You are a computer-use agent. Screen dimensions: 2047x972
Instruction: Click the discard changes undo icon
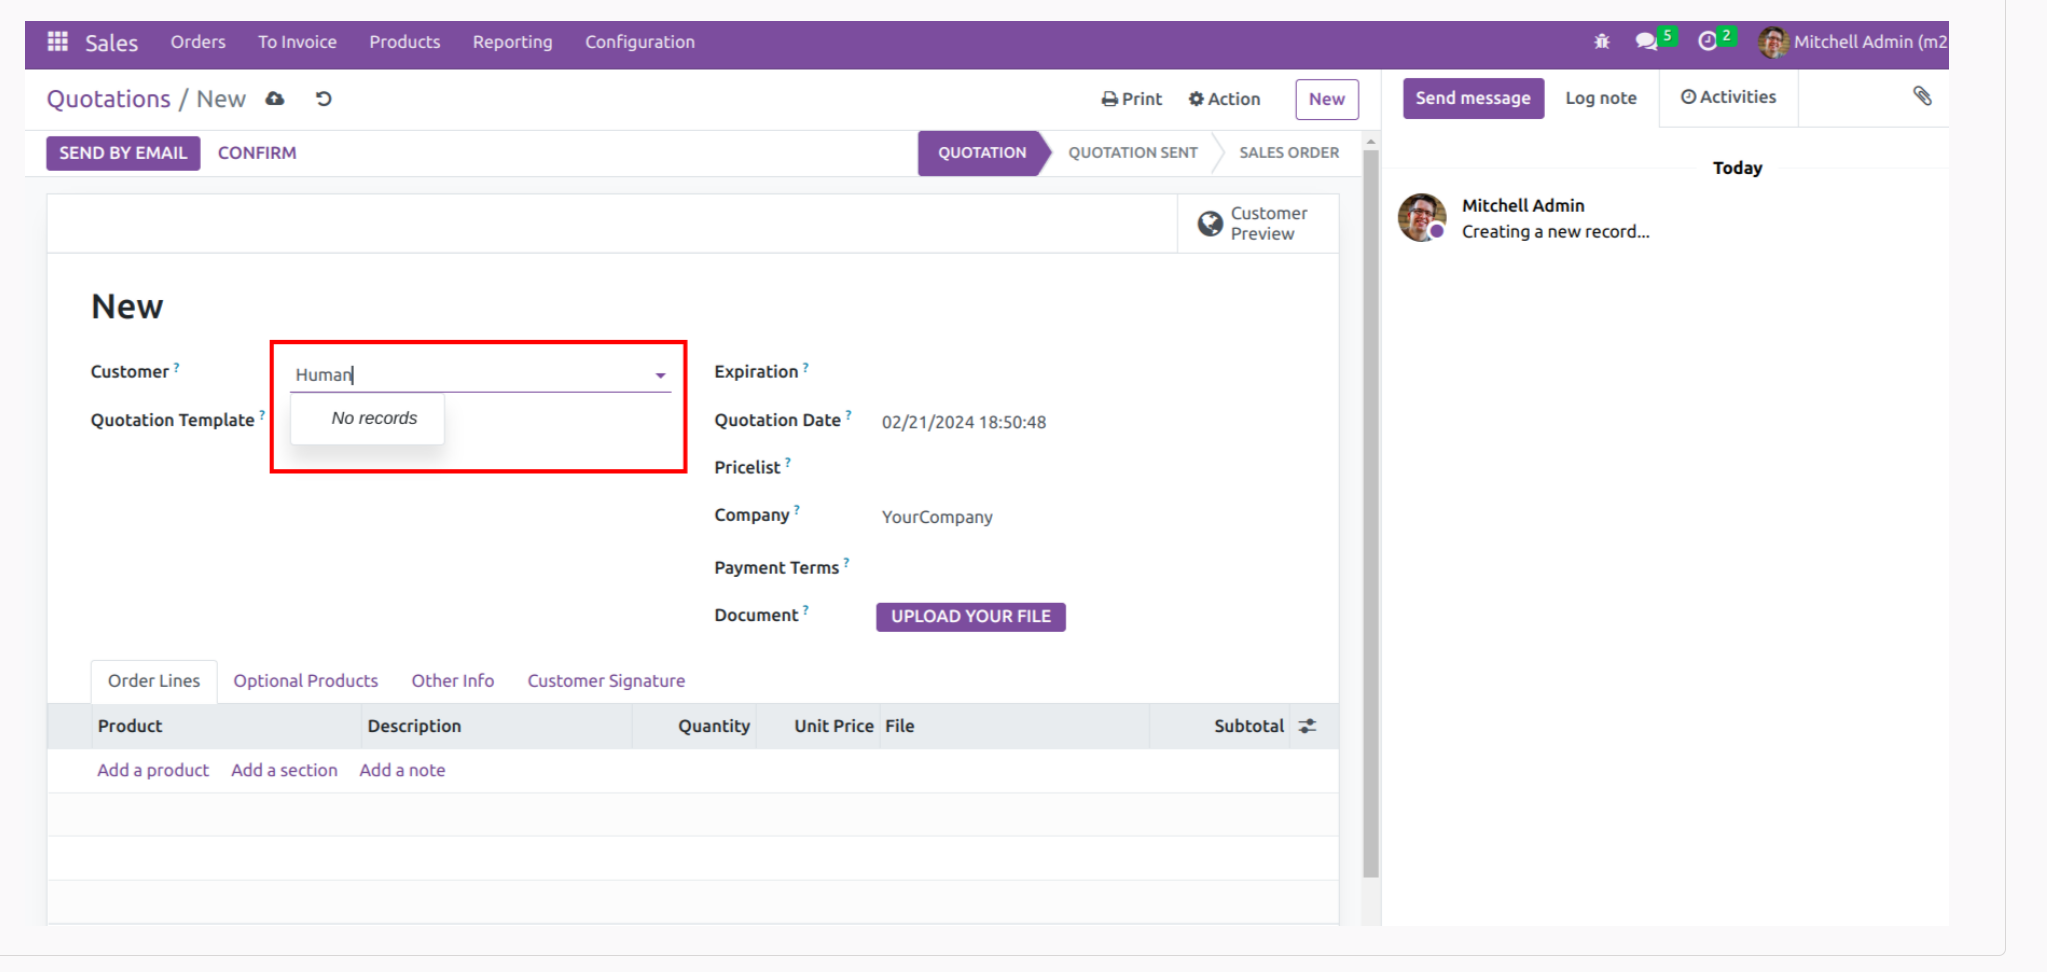(323, 99)
